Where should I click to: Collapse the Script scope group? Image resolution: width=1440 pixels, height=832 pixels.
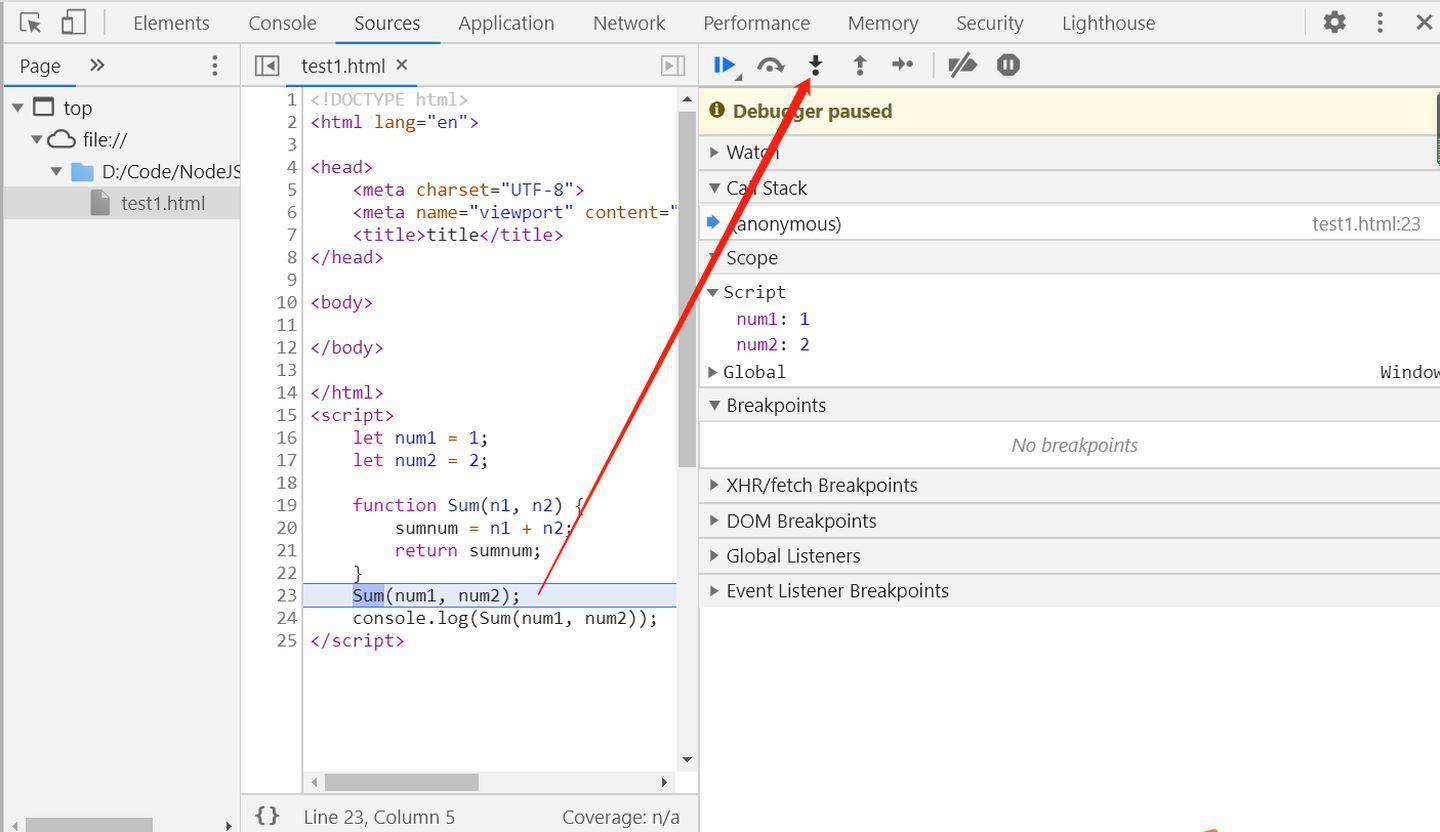click(x=713, y=292)
